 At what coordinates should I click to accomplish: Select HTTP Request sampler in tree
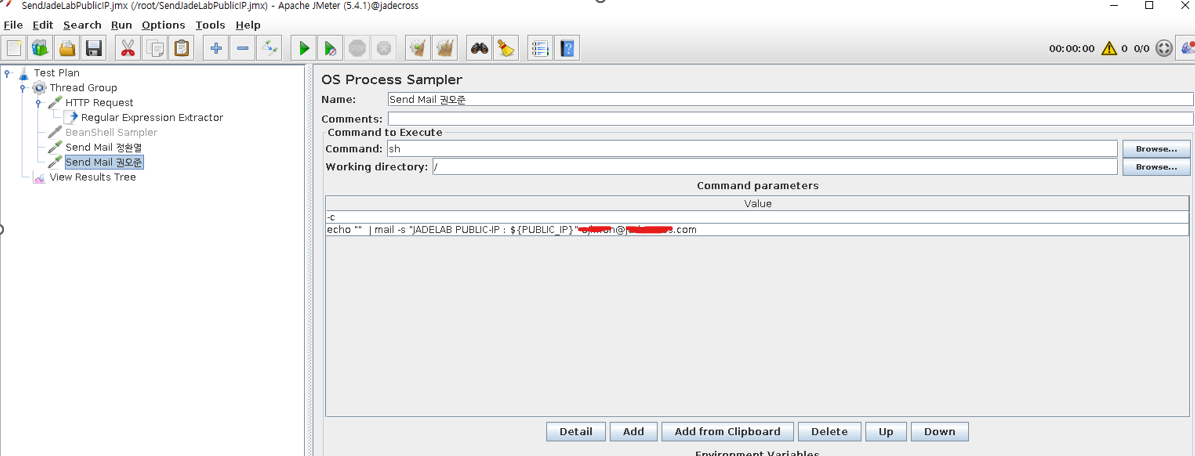pos(99,102)
